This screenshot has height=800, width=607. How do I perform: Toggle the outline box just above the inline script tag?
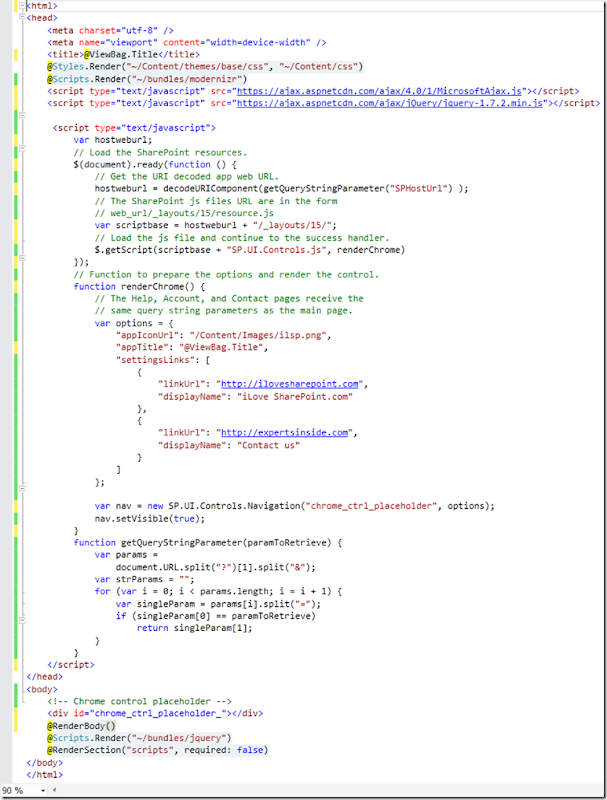22,115
